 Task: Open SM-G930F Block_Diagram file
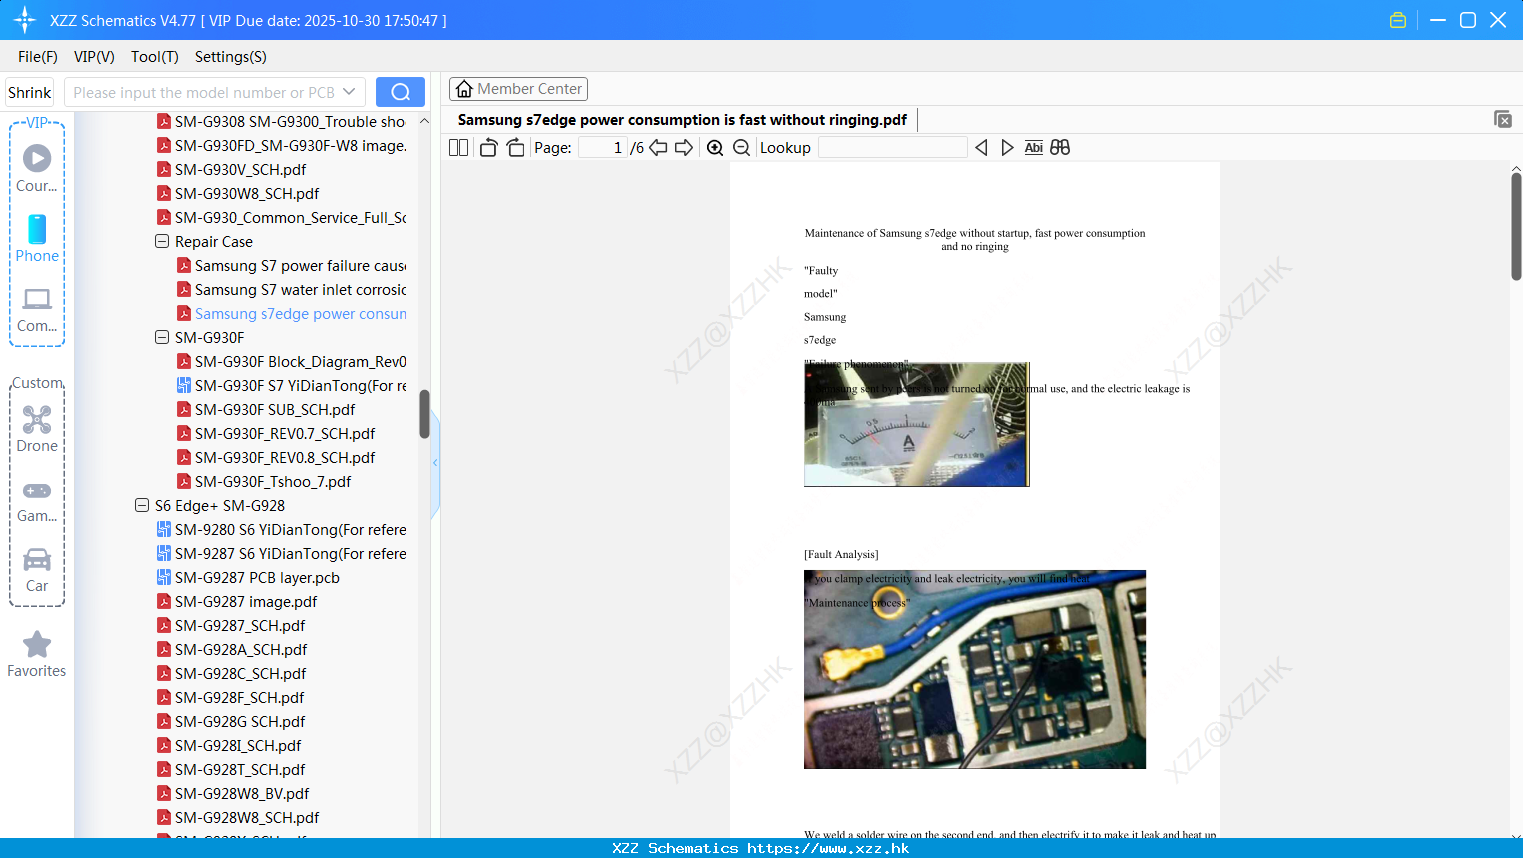click(x=291, y=362)
